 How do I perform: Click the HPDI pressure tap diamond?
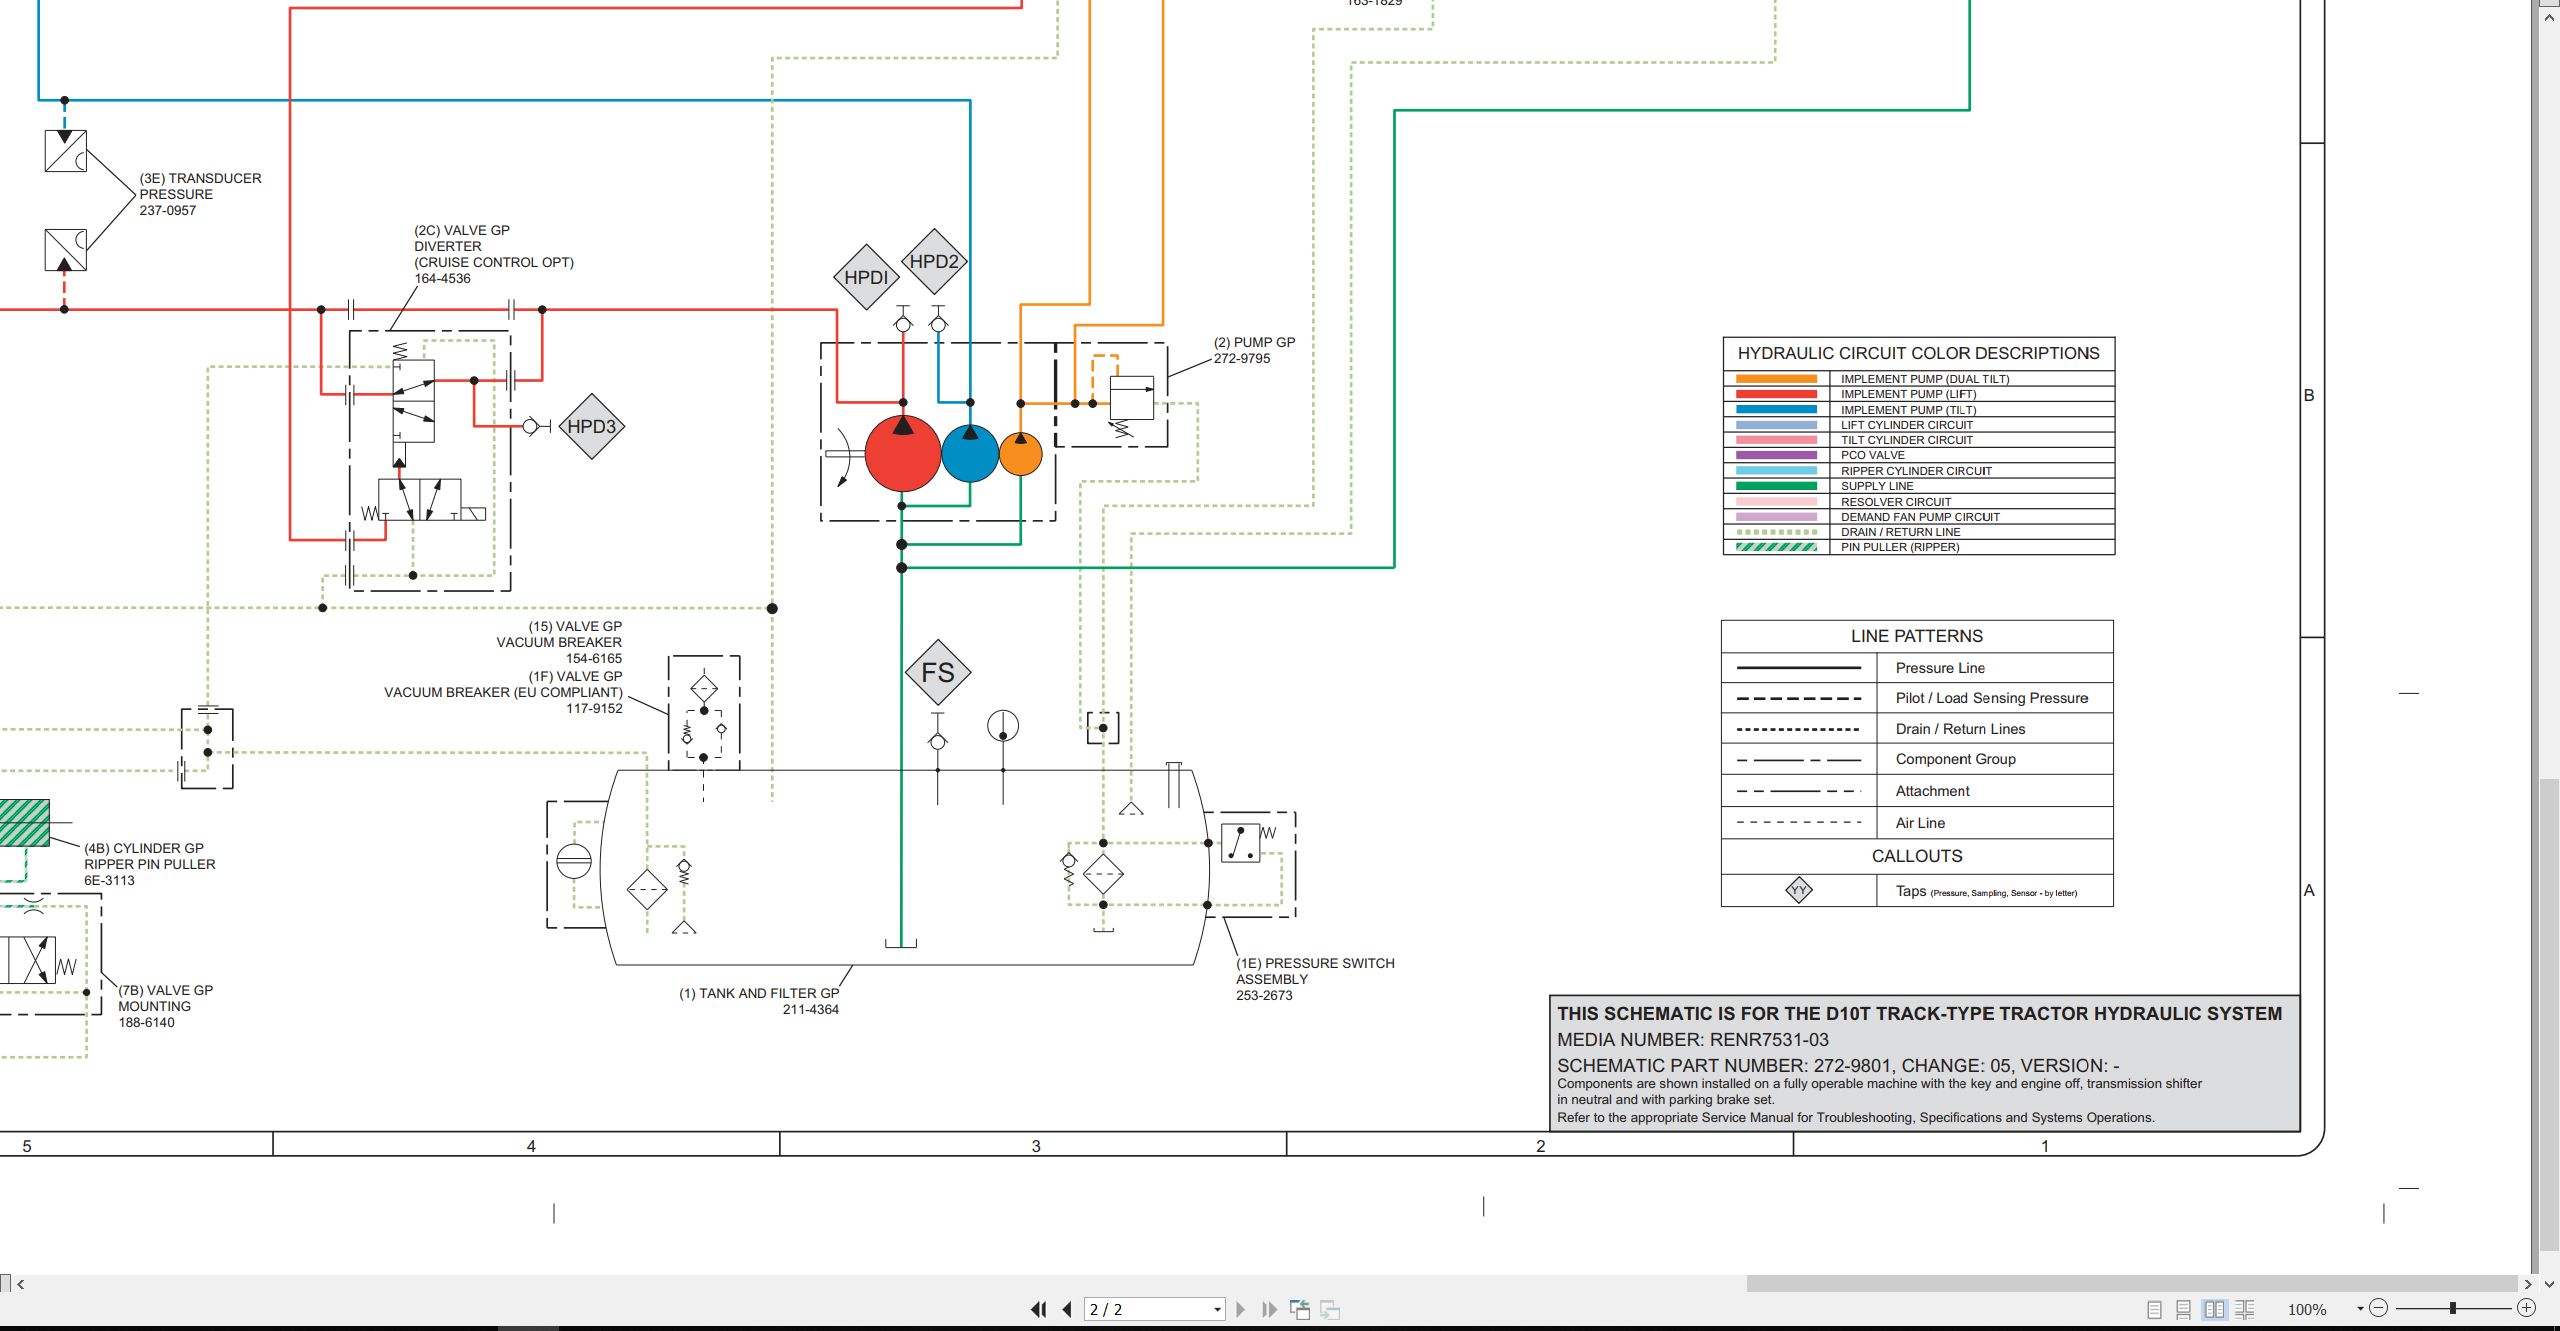point(866,277)
